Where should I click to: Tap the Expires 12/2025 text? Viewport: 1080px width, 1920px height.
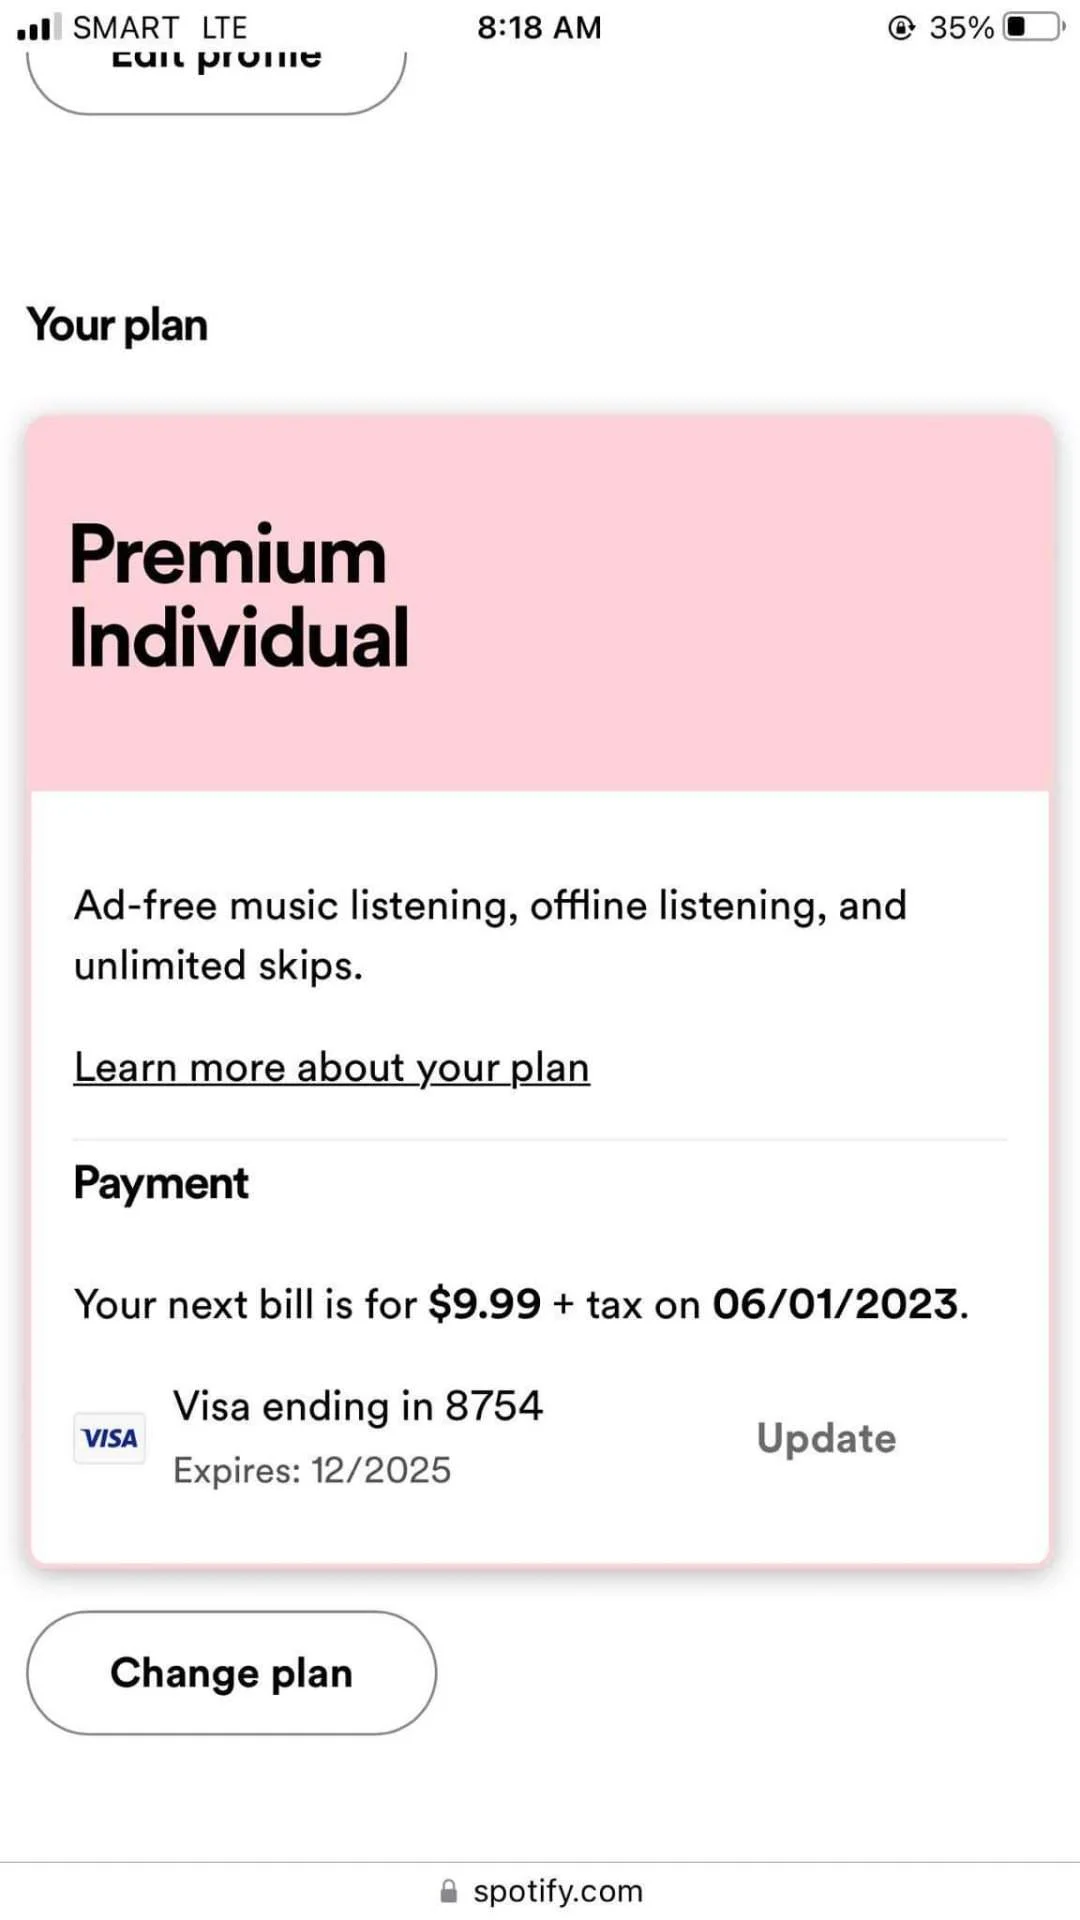tap(312, 1470)
